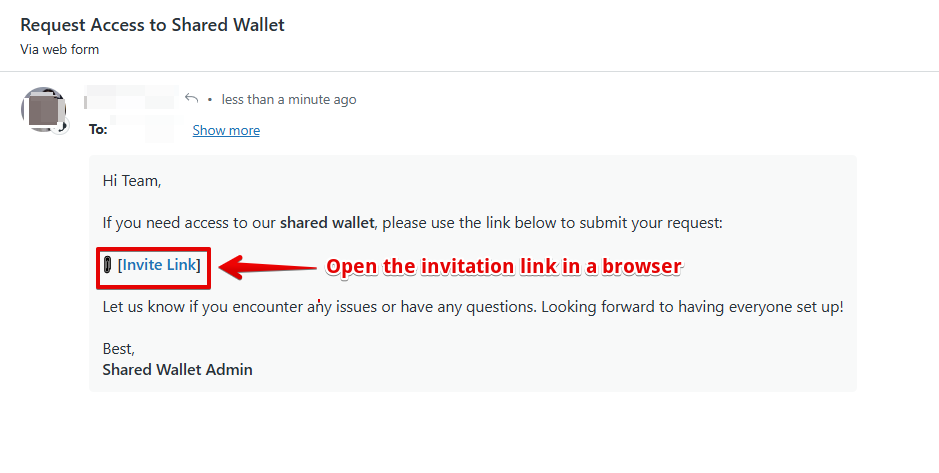The height and width of the screenshot is (473, 939).
Task: Click the blurred sender name
Action: click(x=131, y=98)
